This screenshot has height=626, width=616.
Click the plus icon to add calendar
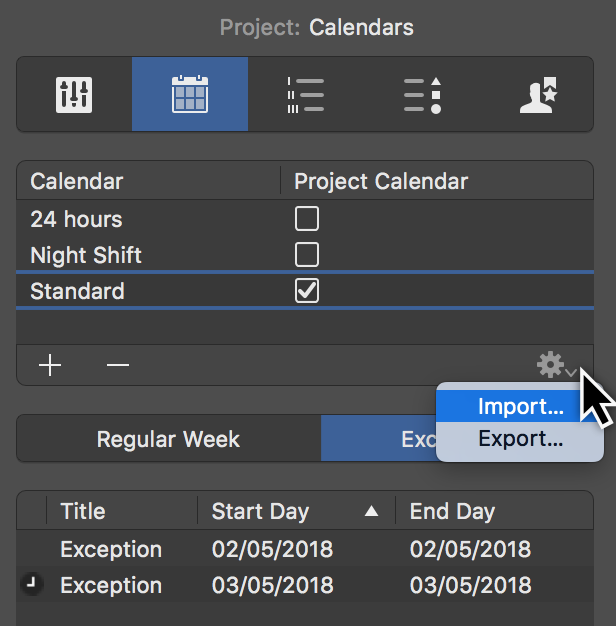[50, 365]
